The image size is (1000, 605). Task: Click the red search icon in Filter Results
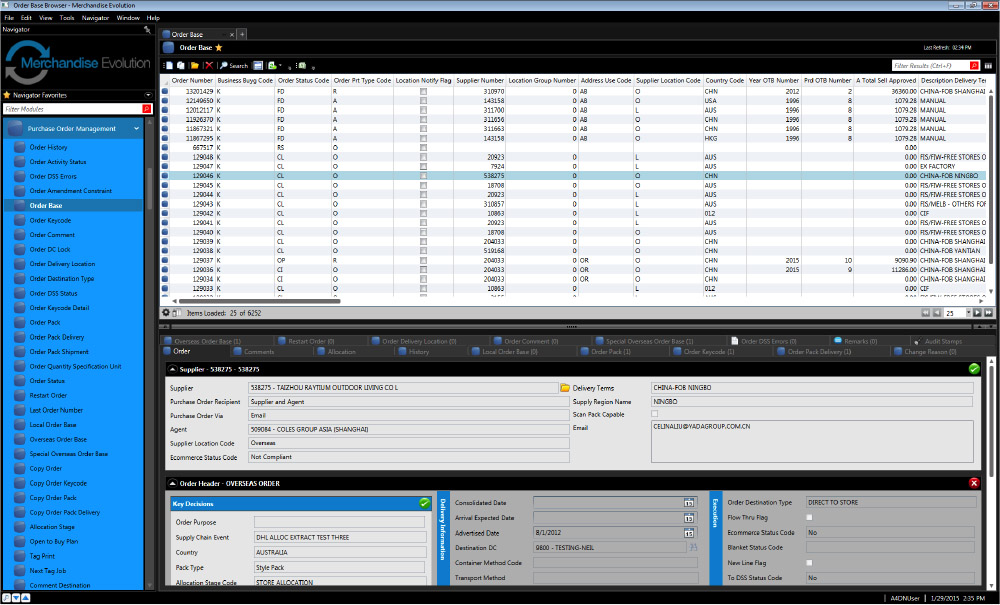pyautogui.click(x=974, y=66)
